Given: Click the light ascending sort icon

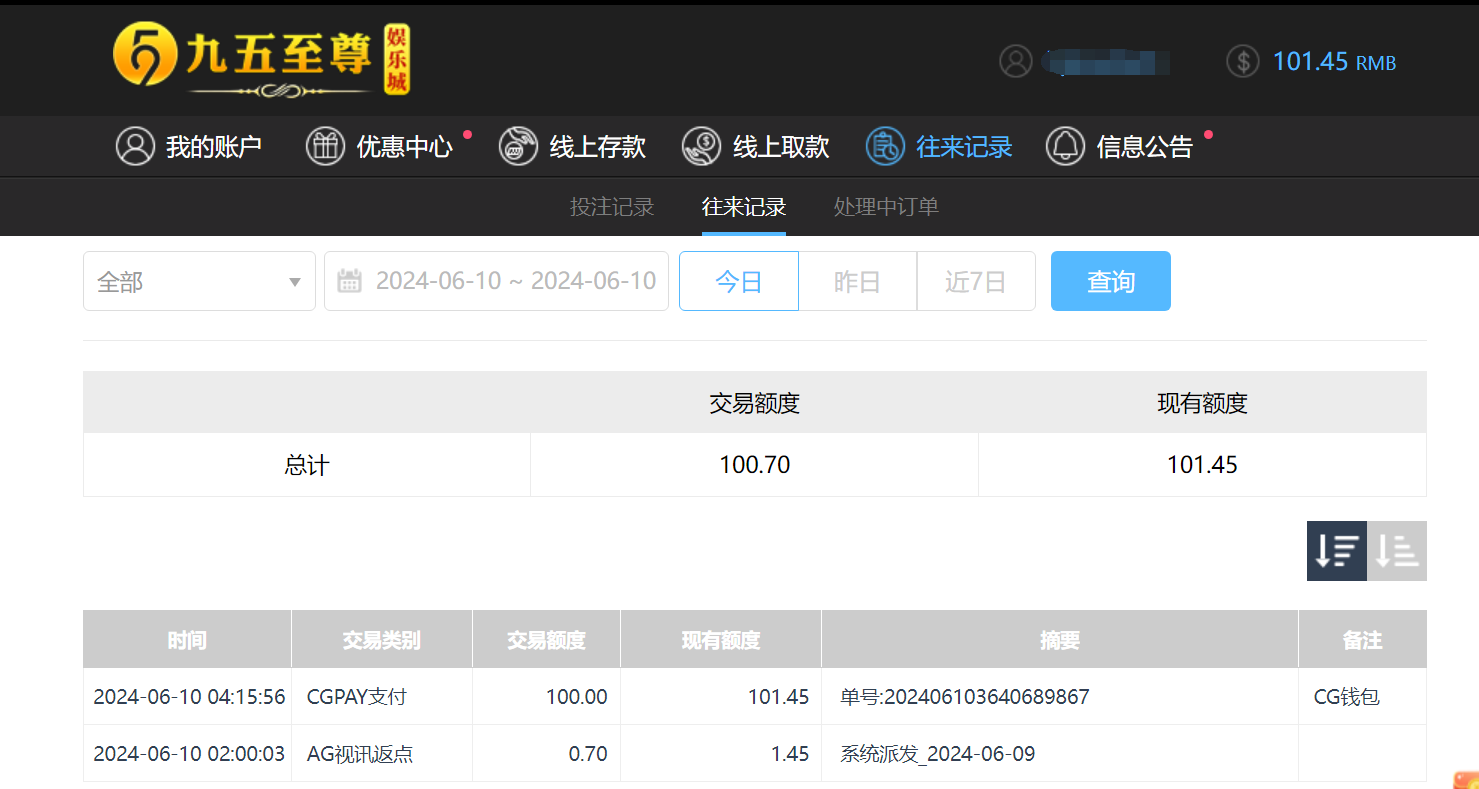Looking at the screenshot, I should [1397, 550].
